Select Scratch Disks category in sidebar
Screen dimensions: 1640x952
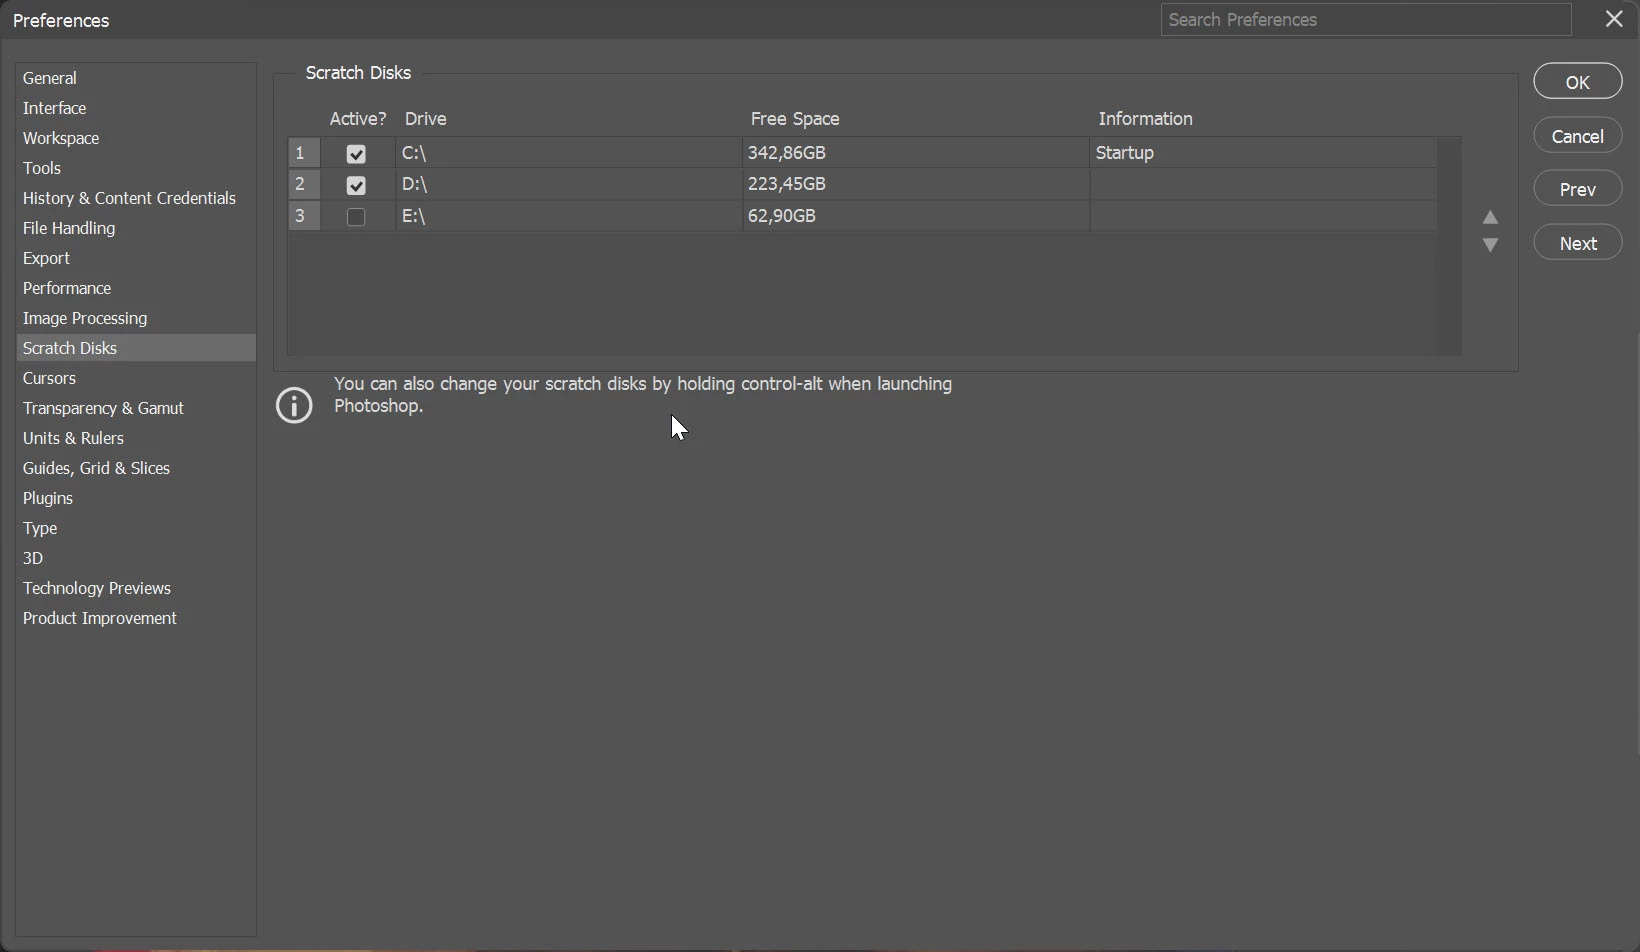(136, 348)
